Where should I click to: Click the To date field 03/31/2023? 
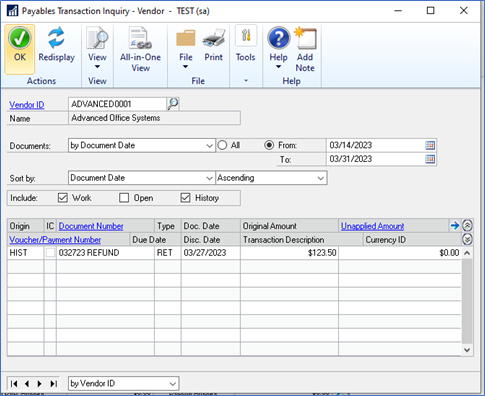click(x=375, y=159)
